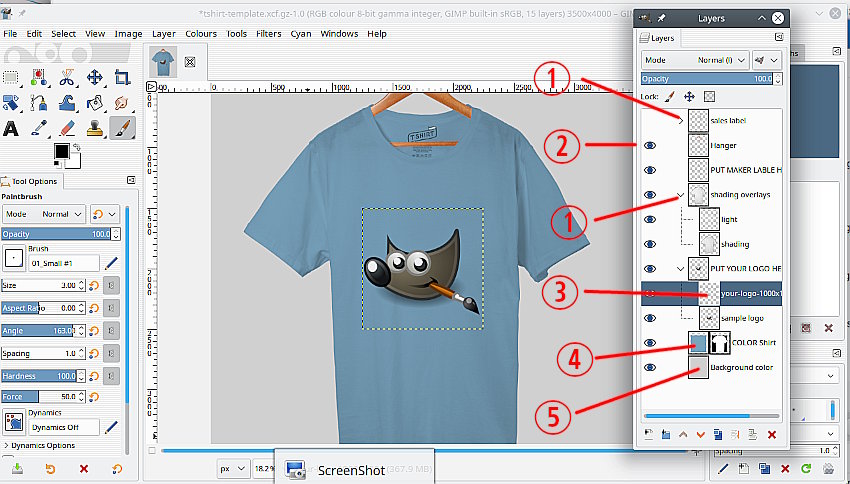Viewport: 850px width, 484px height.
Task: Edit dynamics pencil icon beside Dynamics Off
Action: [111, 427]
